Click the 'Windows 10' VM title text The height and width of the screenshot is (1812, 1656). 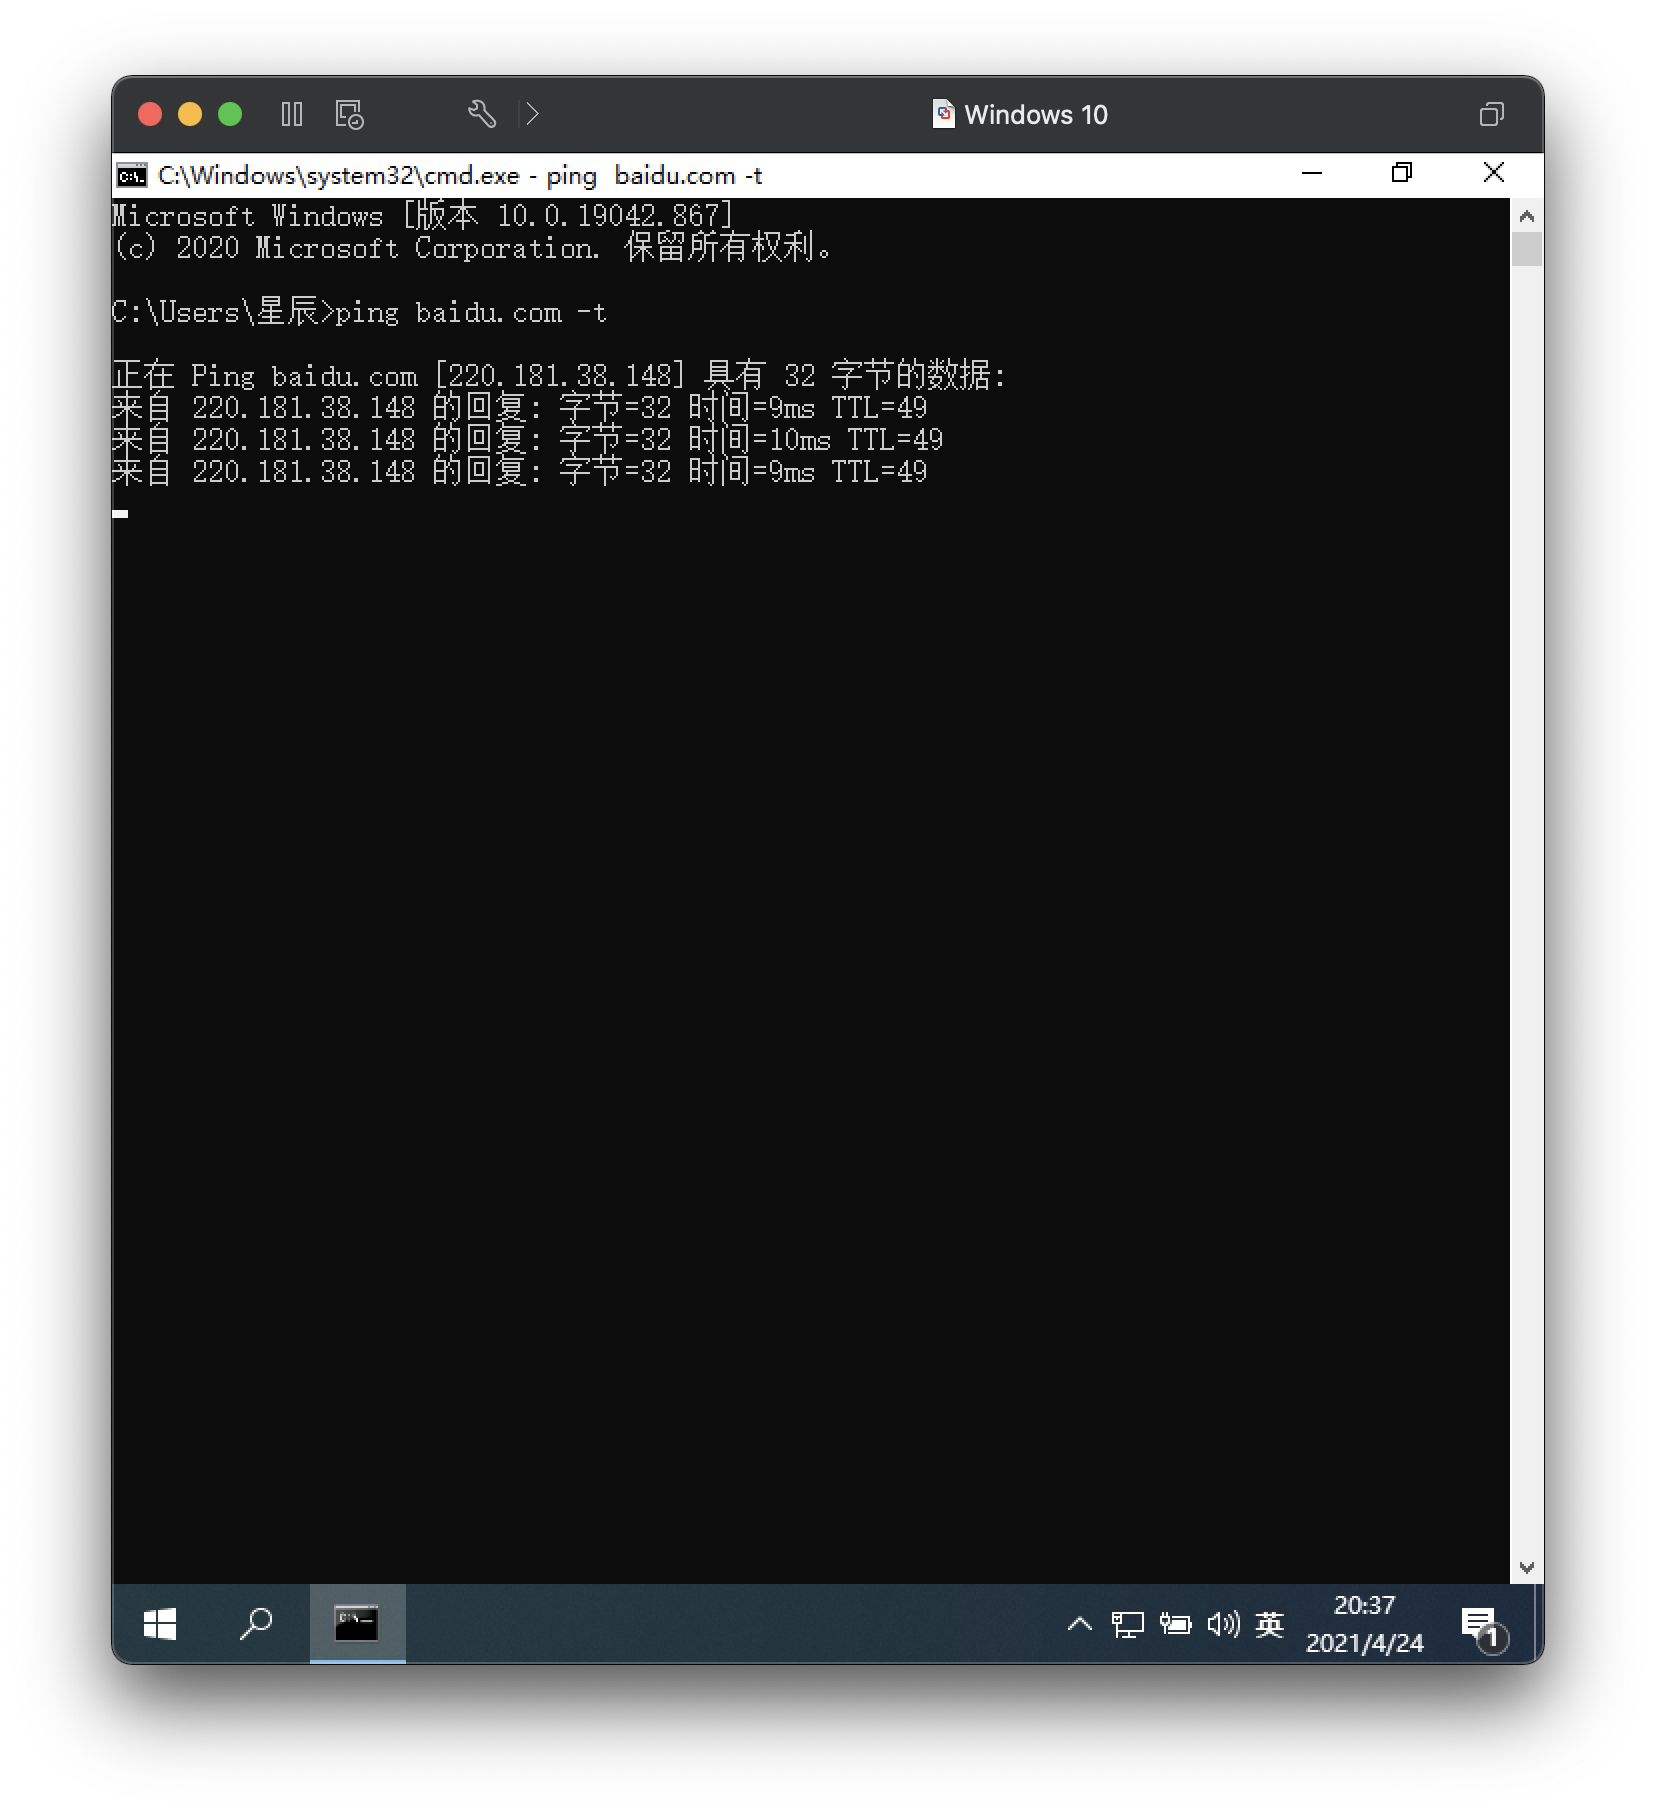click(x=1036, y=114)
